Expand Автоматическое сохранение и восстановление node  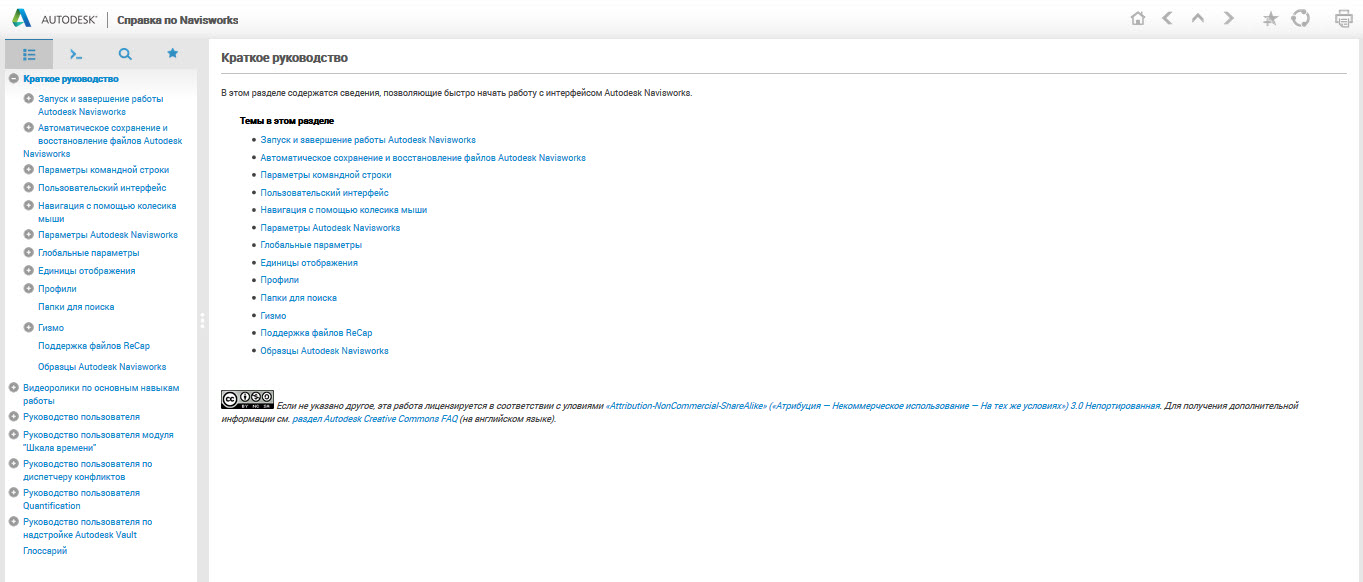pyautogui.click(x=29, y=127)
